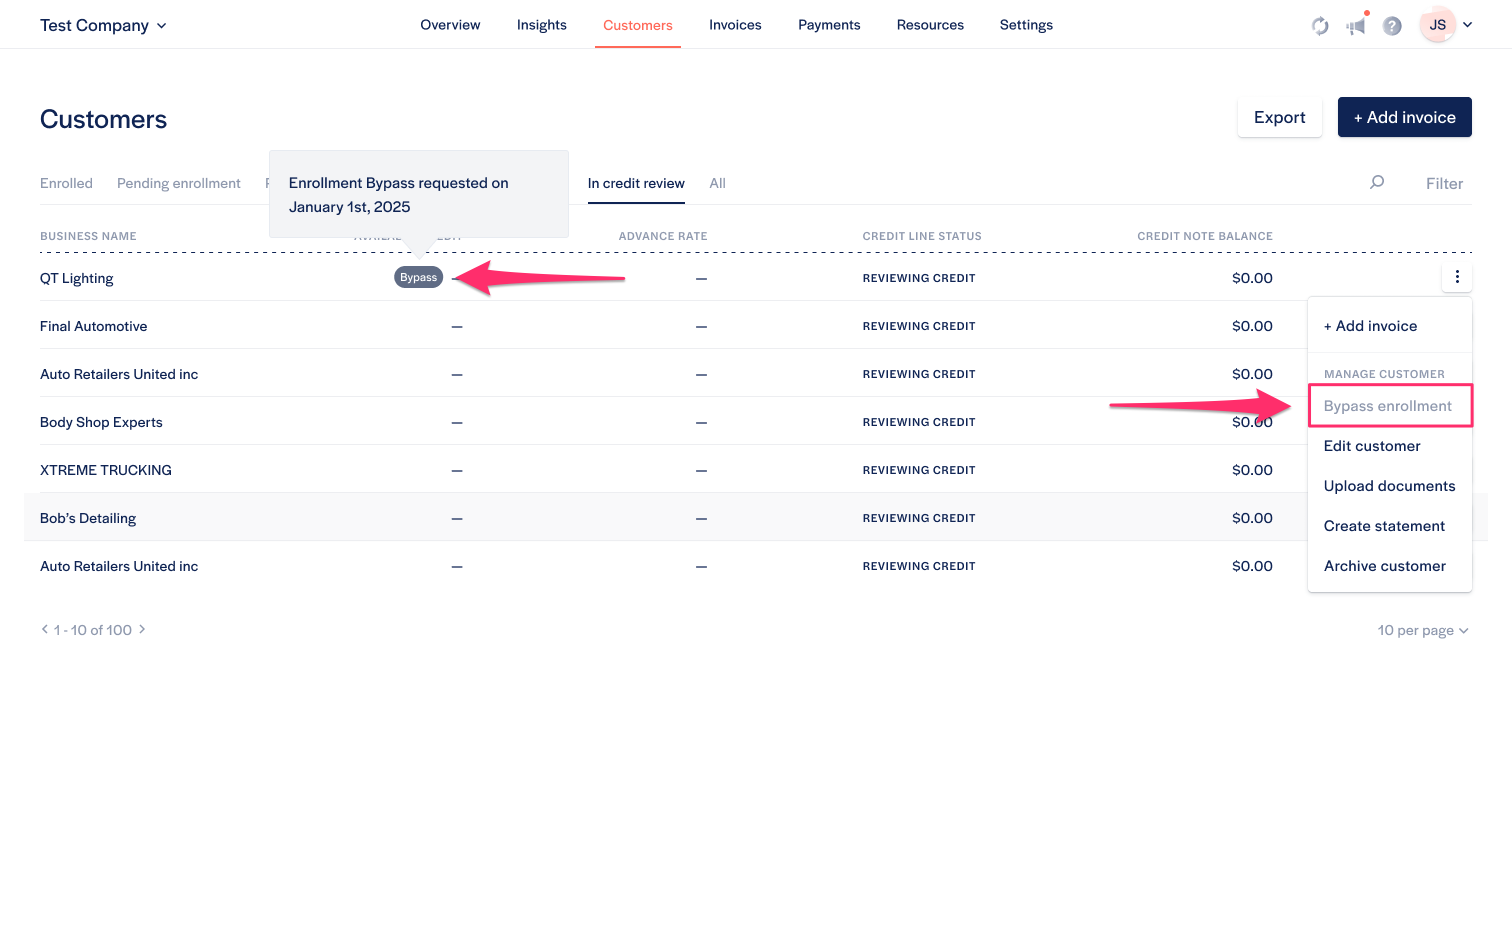
Task: Click the JS user avatar
Action: pos(1437,25)
